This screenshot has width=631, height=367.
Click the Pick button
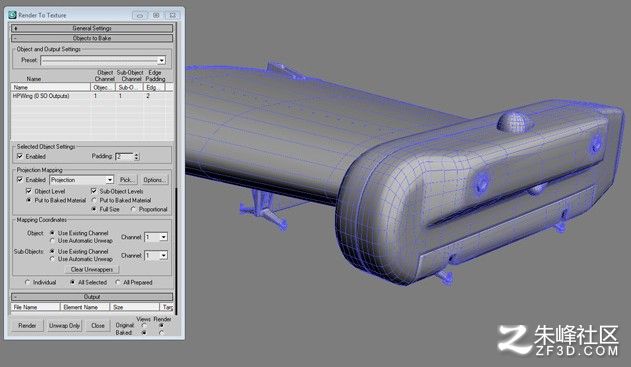126,180
